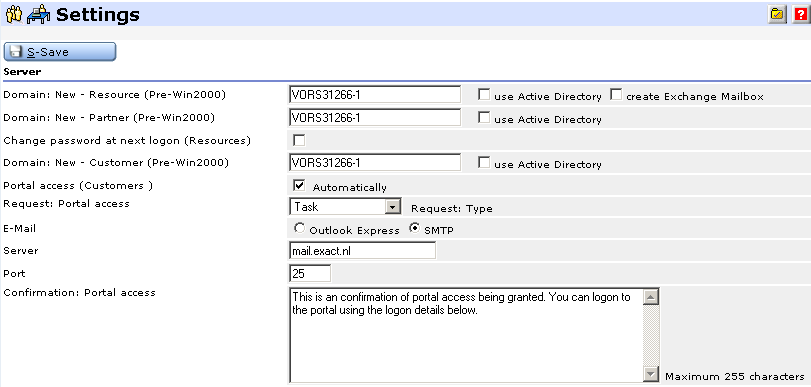Select the SMTP radio button
The image size is (811, 387).
tap(414, 228)
